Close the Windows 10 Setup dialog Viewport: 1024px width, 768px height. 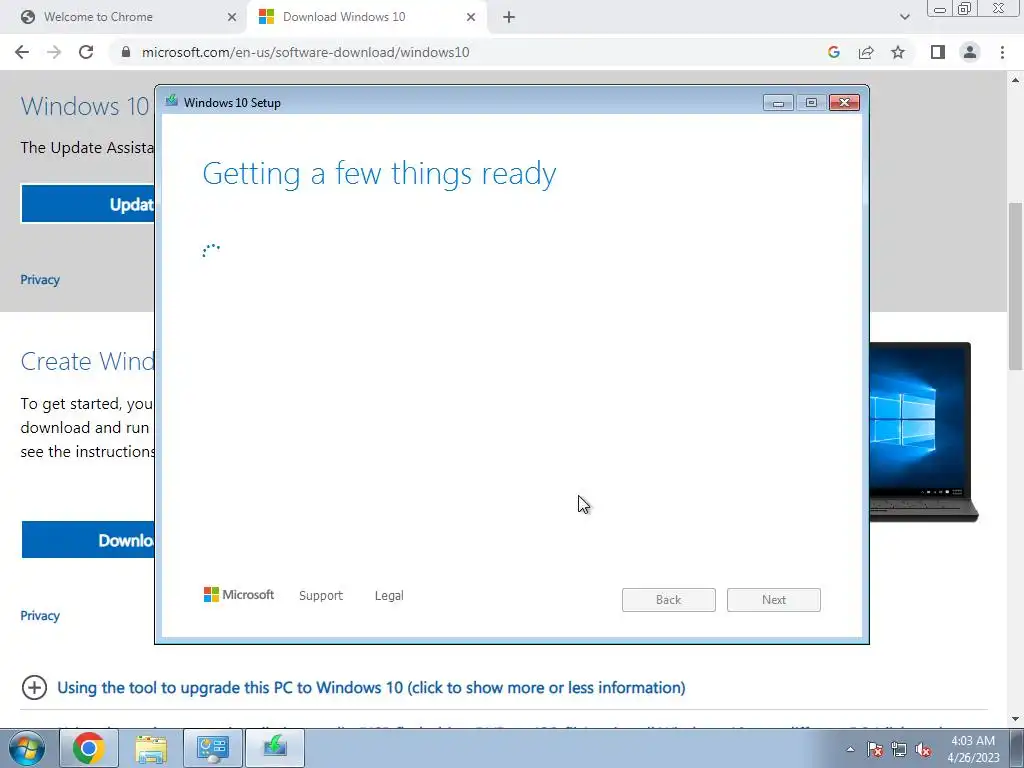[x=844, y=103]
